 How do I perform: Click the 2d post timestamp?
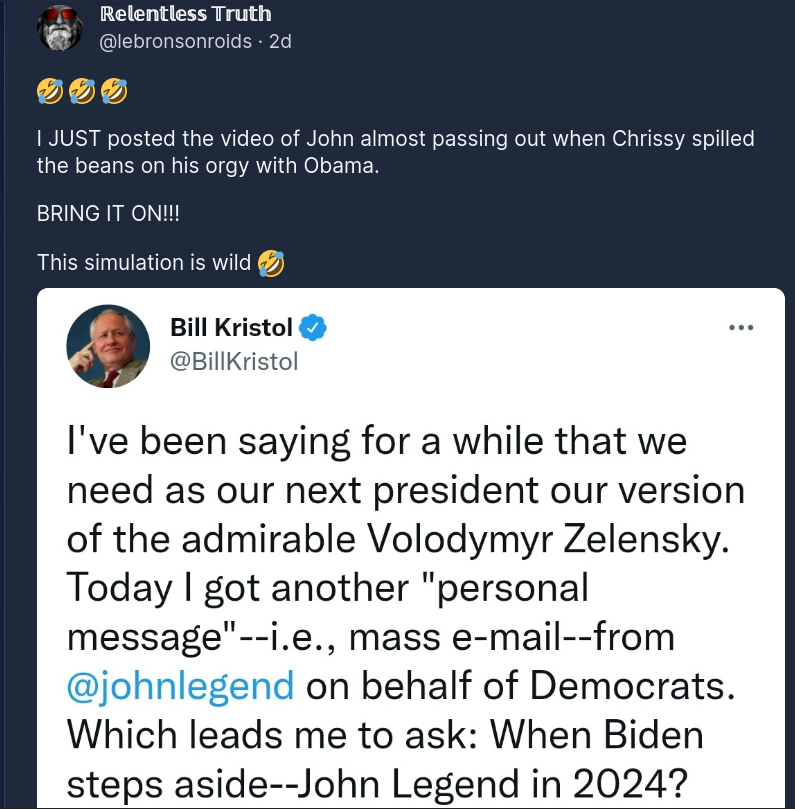(x=279, y=42)
